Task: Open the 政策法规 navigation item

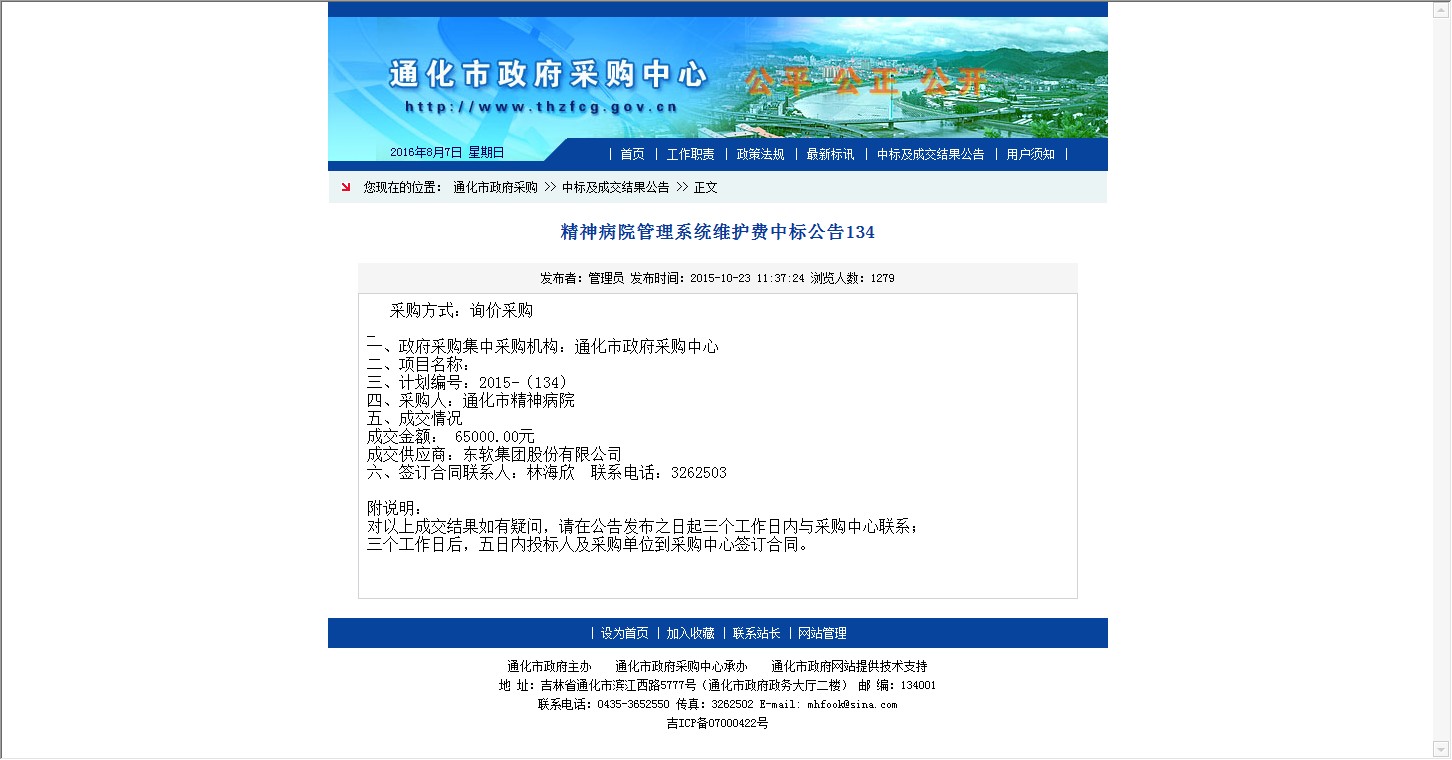Action: (x=760, y=154)
